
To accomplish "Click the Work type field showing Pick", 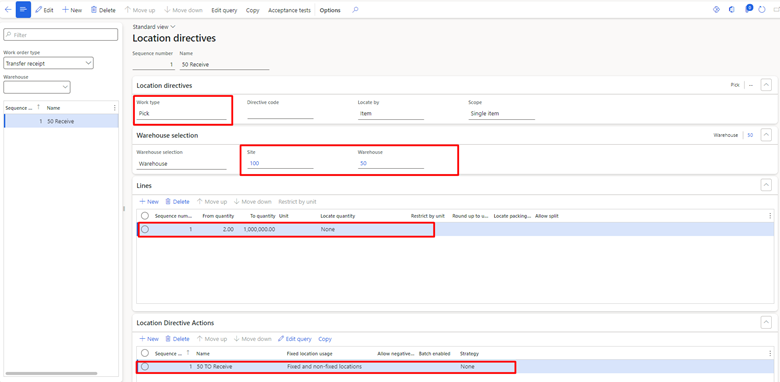I will [182, 113].
